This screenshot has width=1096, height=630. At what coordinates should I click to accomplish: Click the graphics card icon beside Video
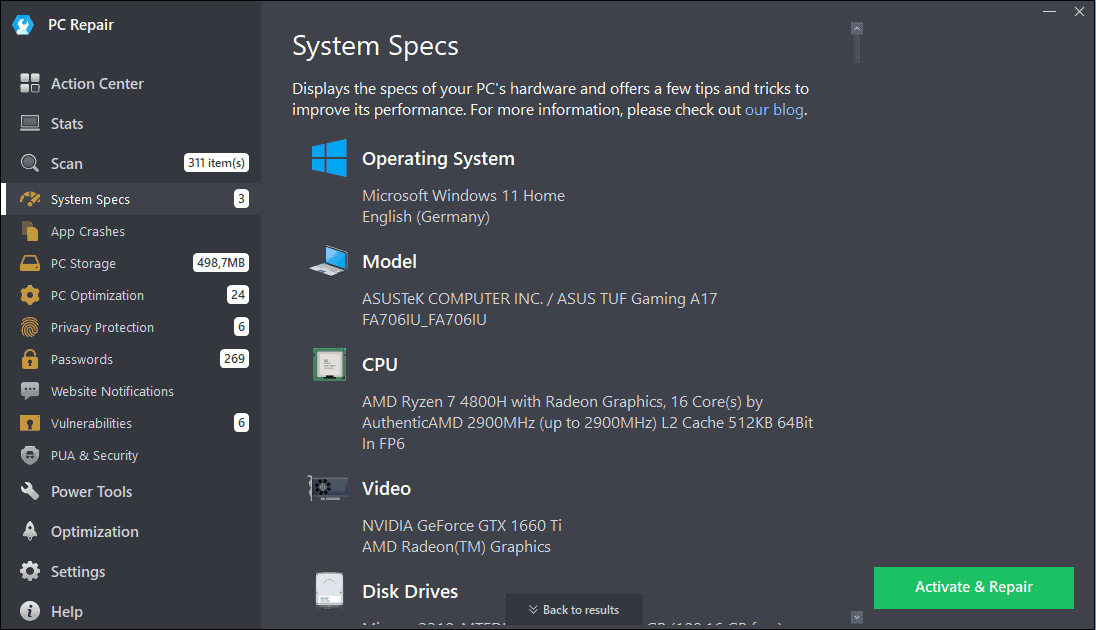coord(329,488)
